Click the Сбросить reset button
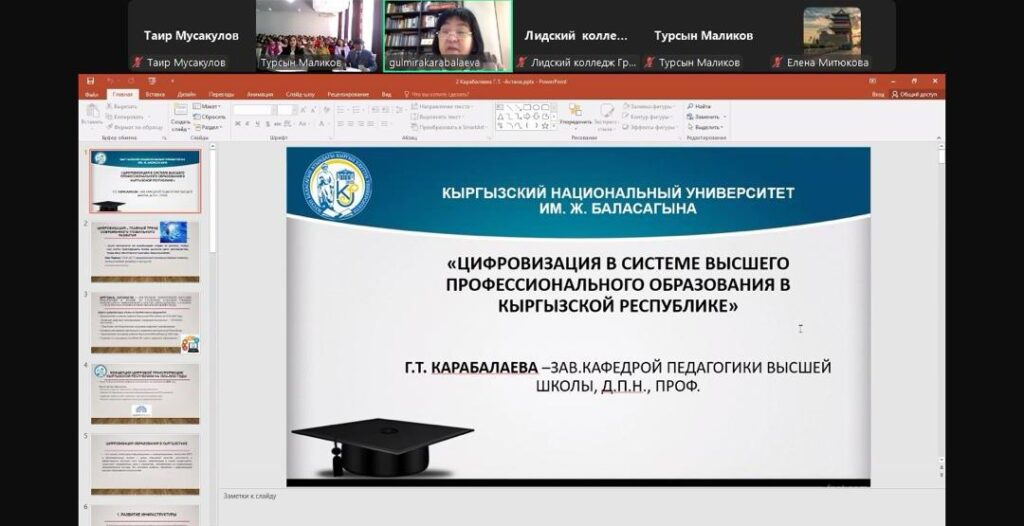The image size is (1024, 526). [209, 116]
